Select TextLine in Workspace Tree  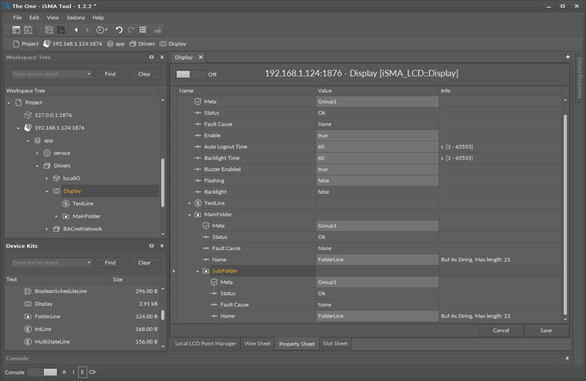click(83, 203)
